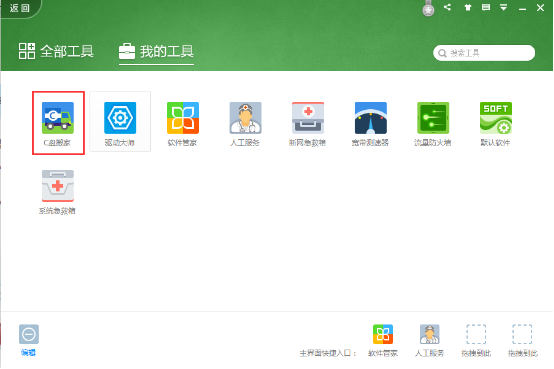Open the skin shirt icon in title bar
554x369 pixels.
pyautogui.click(x=468, y=7)
